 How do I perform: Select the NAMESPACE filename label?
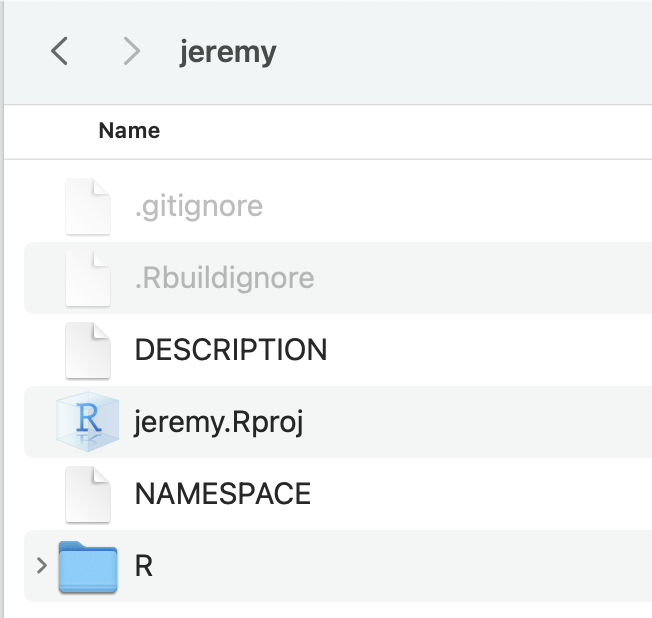click(222, 494)
